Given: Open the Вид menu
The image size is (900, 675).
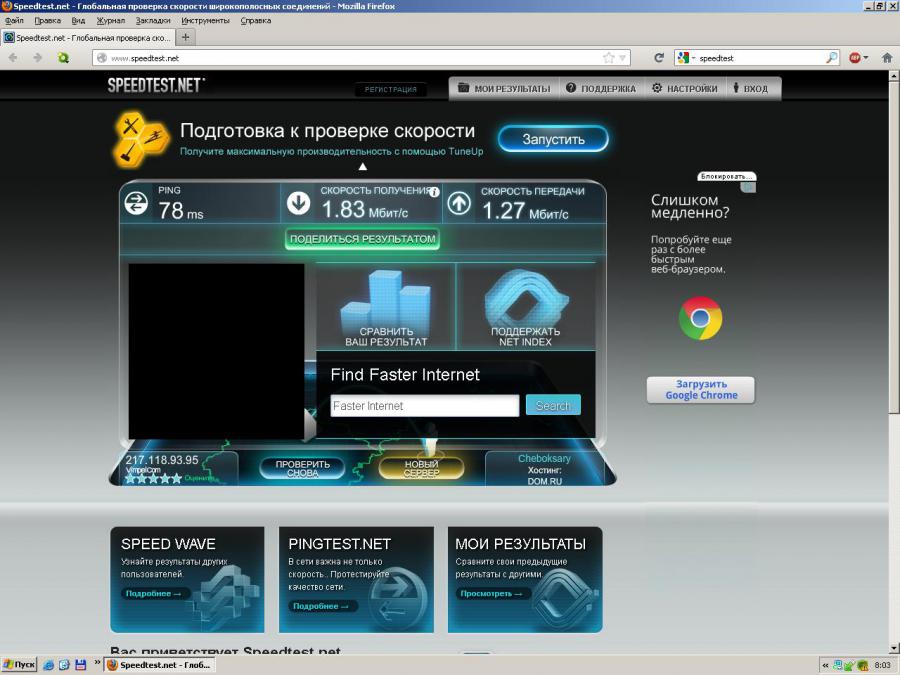Looking at the screenshot, I should coord(78,21).
